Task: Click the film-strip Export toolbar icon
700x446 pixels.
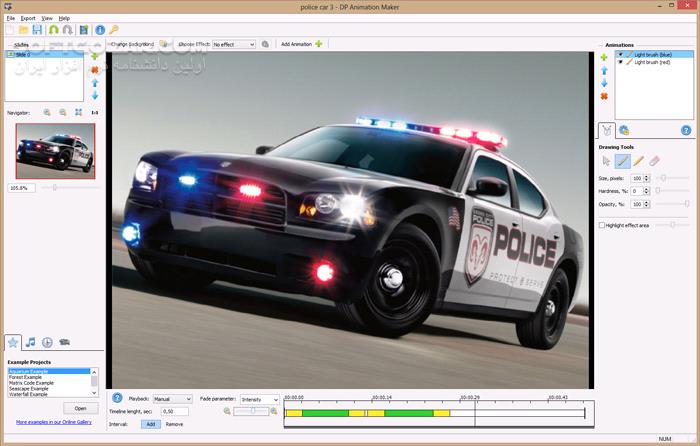Action: (84, 30)
